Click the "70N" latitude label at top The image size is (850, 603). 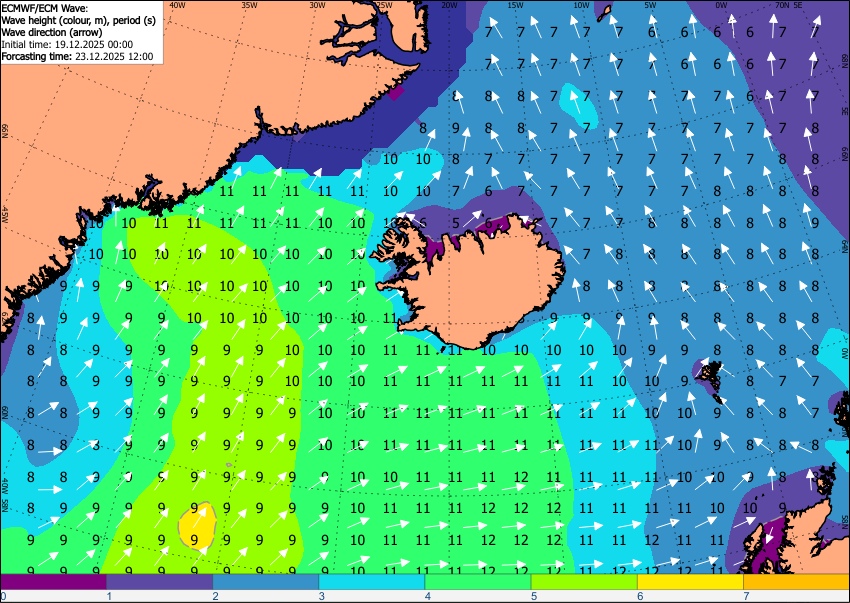coord(782,5)
